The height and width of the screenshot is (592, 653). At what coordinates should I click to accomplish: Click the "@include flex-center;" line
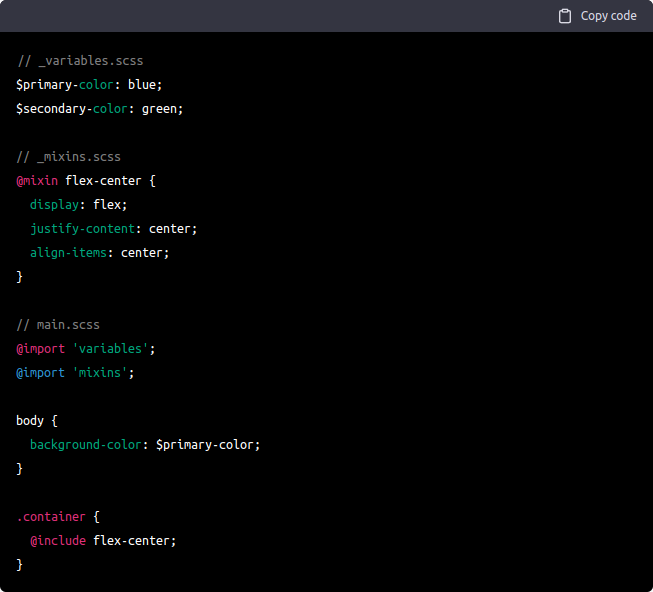coord(103,541)
